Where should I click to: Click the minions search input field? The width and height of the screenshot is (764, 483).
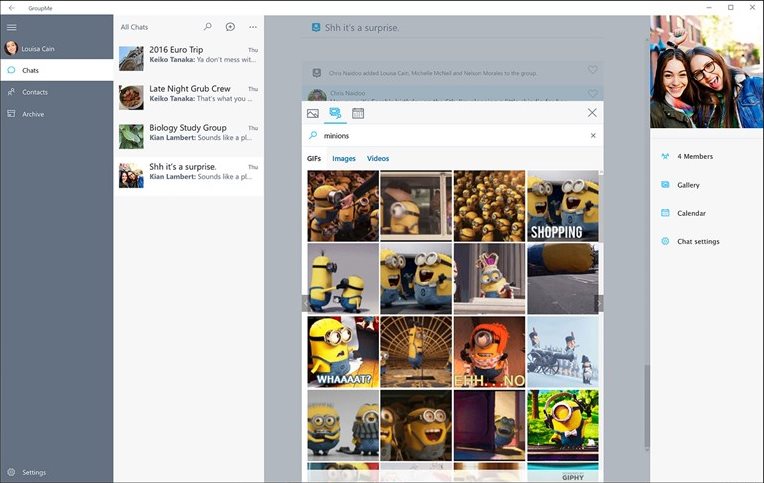coord(453,135)
